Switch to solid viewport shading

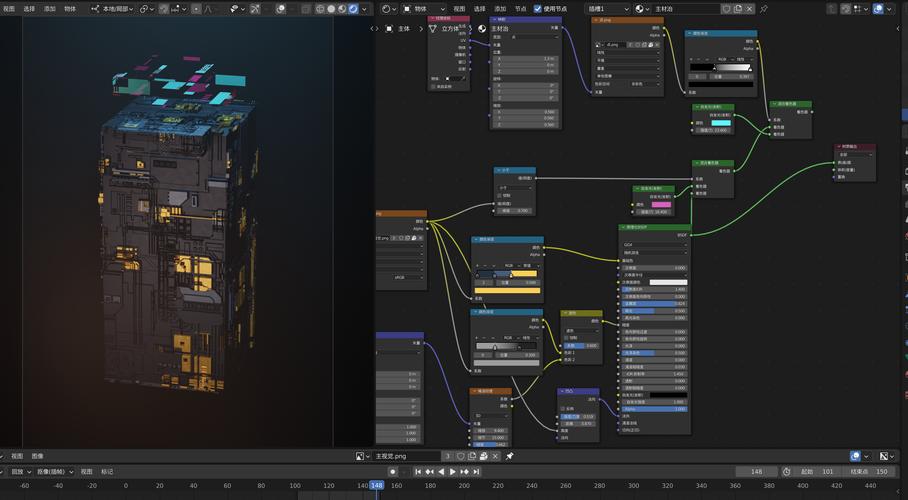(x=331, y=9)
